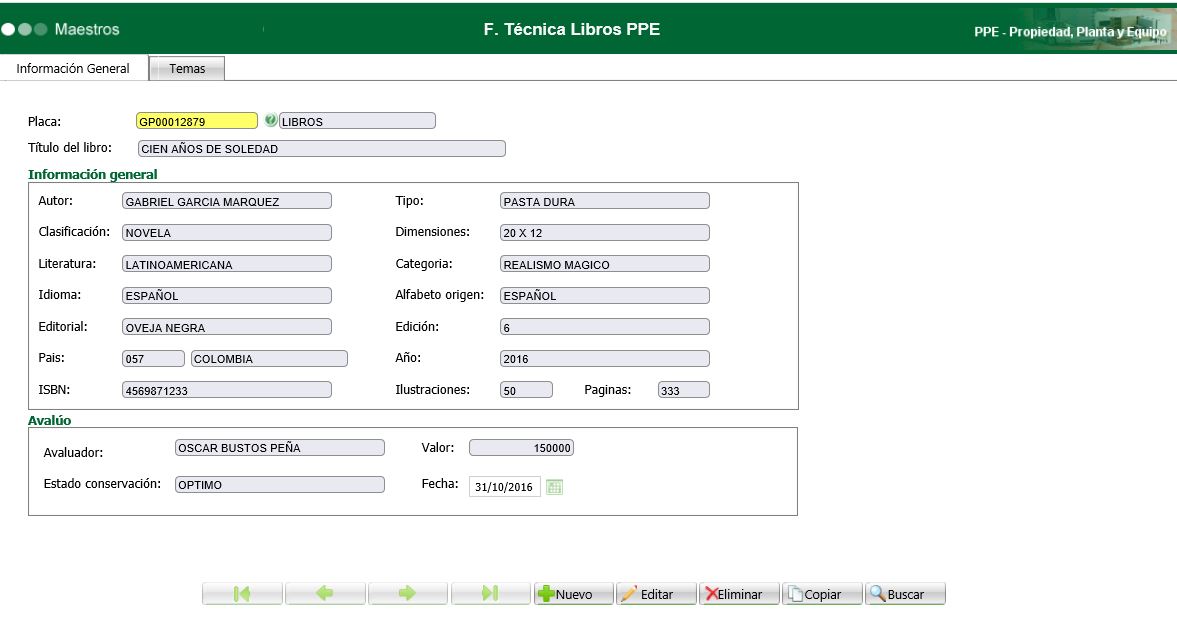Screen dimensions: 1177x633
Task: Click the Paginas field 333
Action: tap(683, 390)
